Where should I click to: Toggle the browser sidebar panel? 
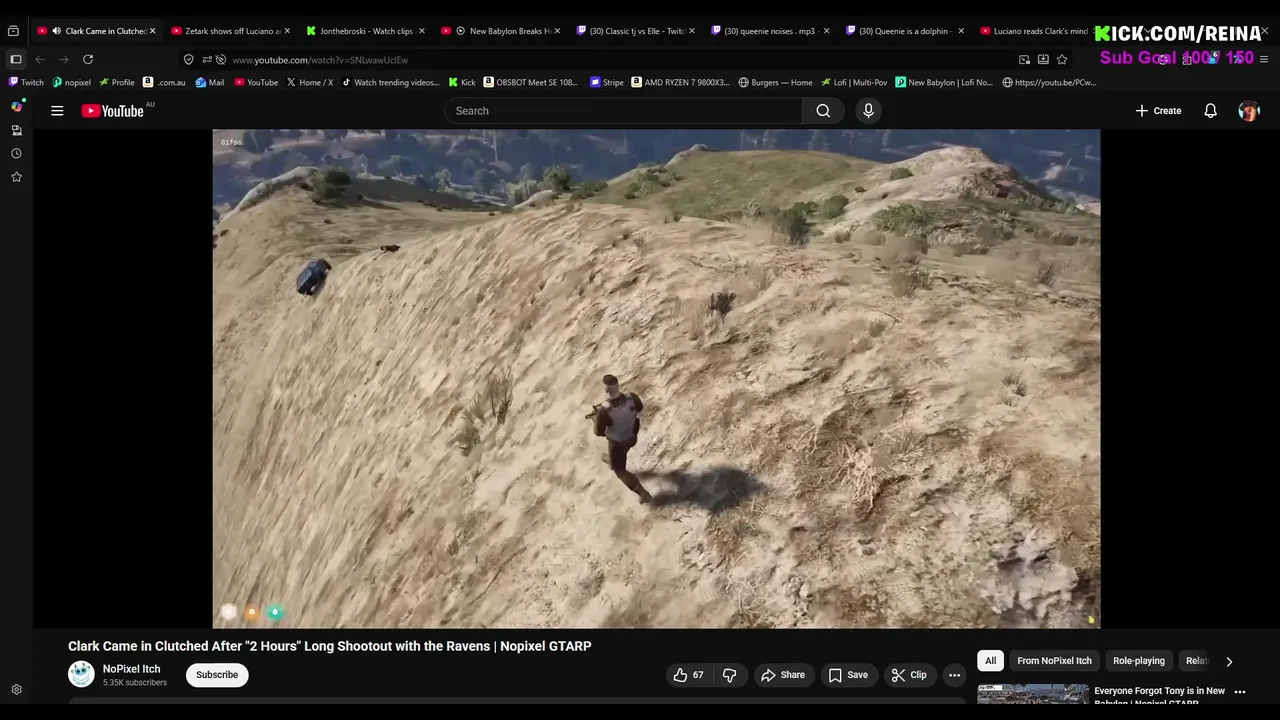pos(16,60)
